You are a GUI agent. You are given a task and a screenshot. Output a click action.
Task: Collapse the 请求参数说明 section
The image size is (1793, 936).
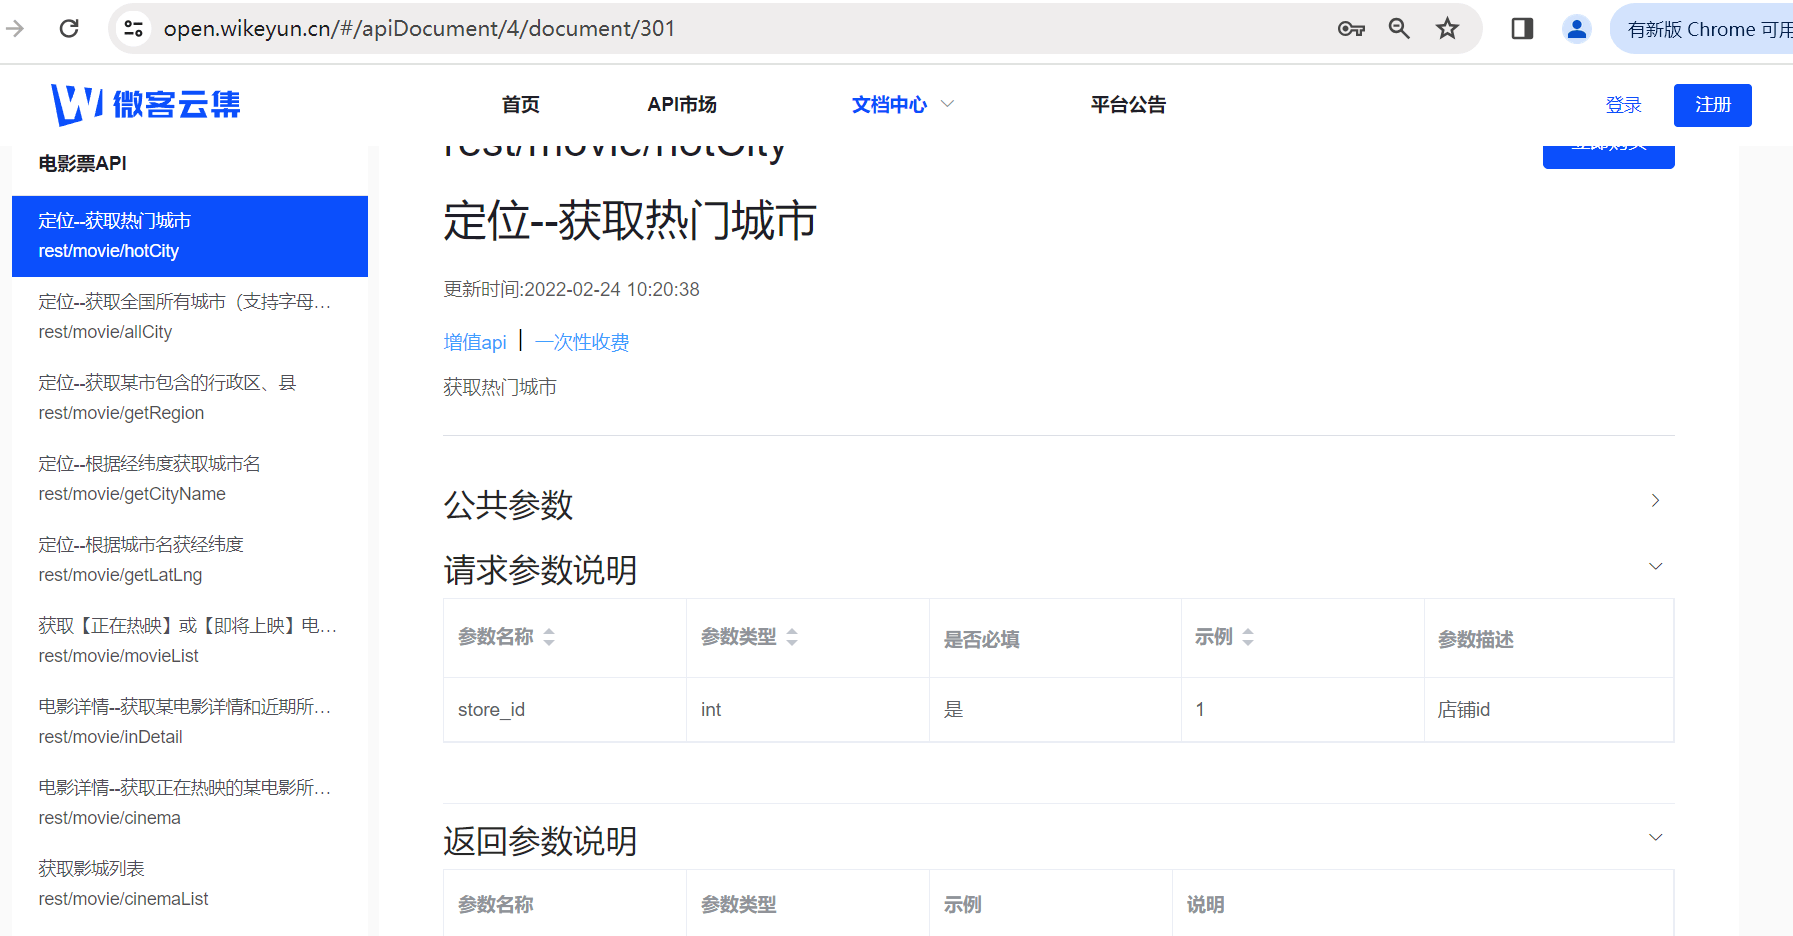pos(1655,567)
